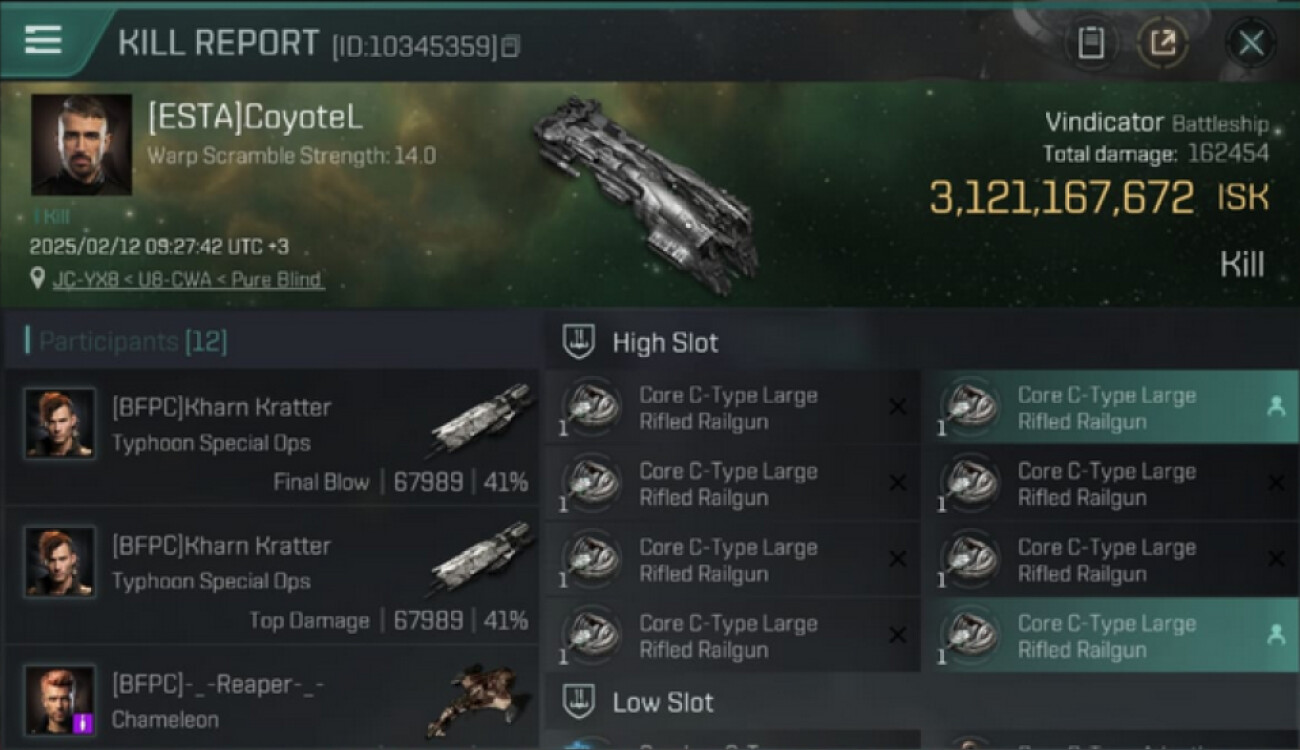This screenshot has height=750, width=1300.
Task: Select the Participants [12] tab
Action: (x=133, y=341)
